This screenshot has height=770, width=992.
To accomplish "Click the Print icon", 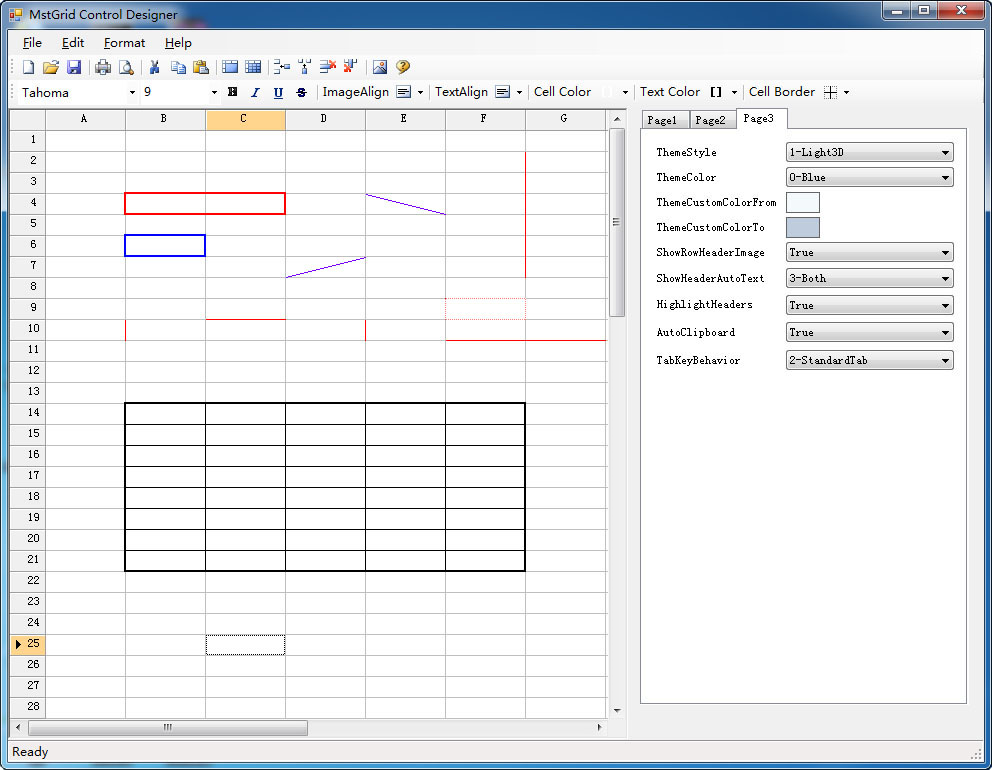I will point(103,67).
